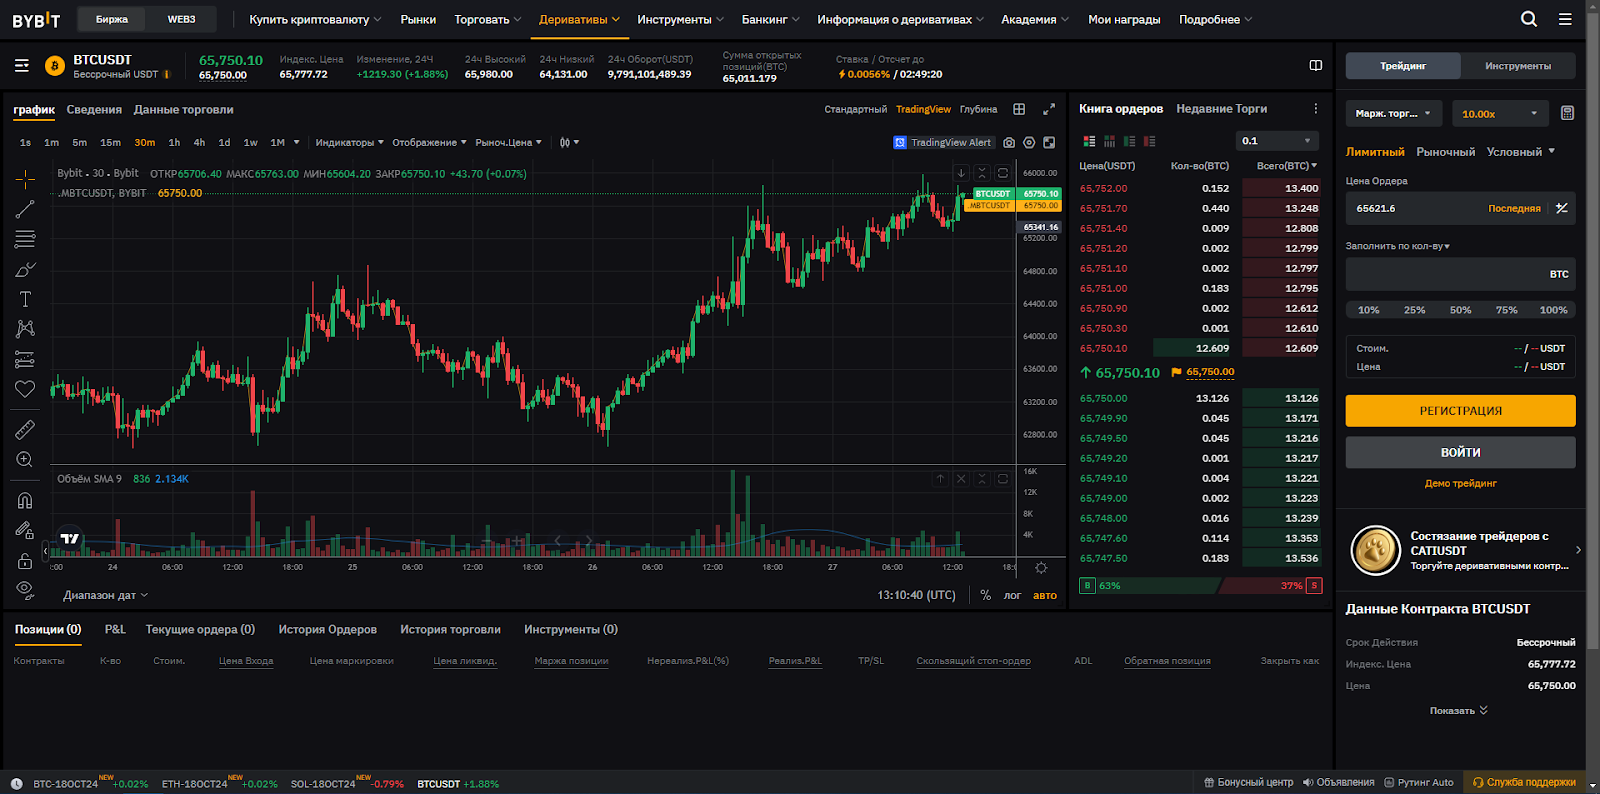
Task: Open chart settings hexagon icon
Action: click(1029, 143)
